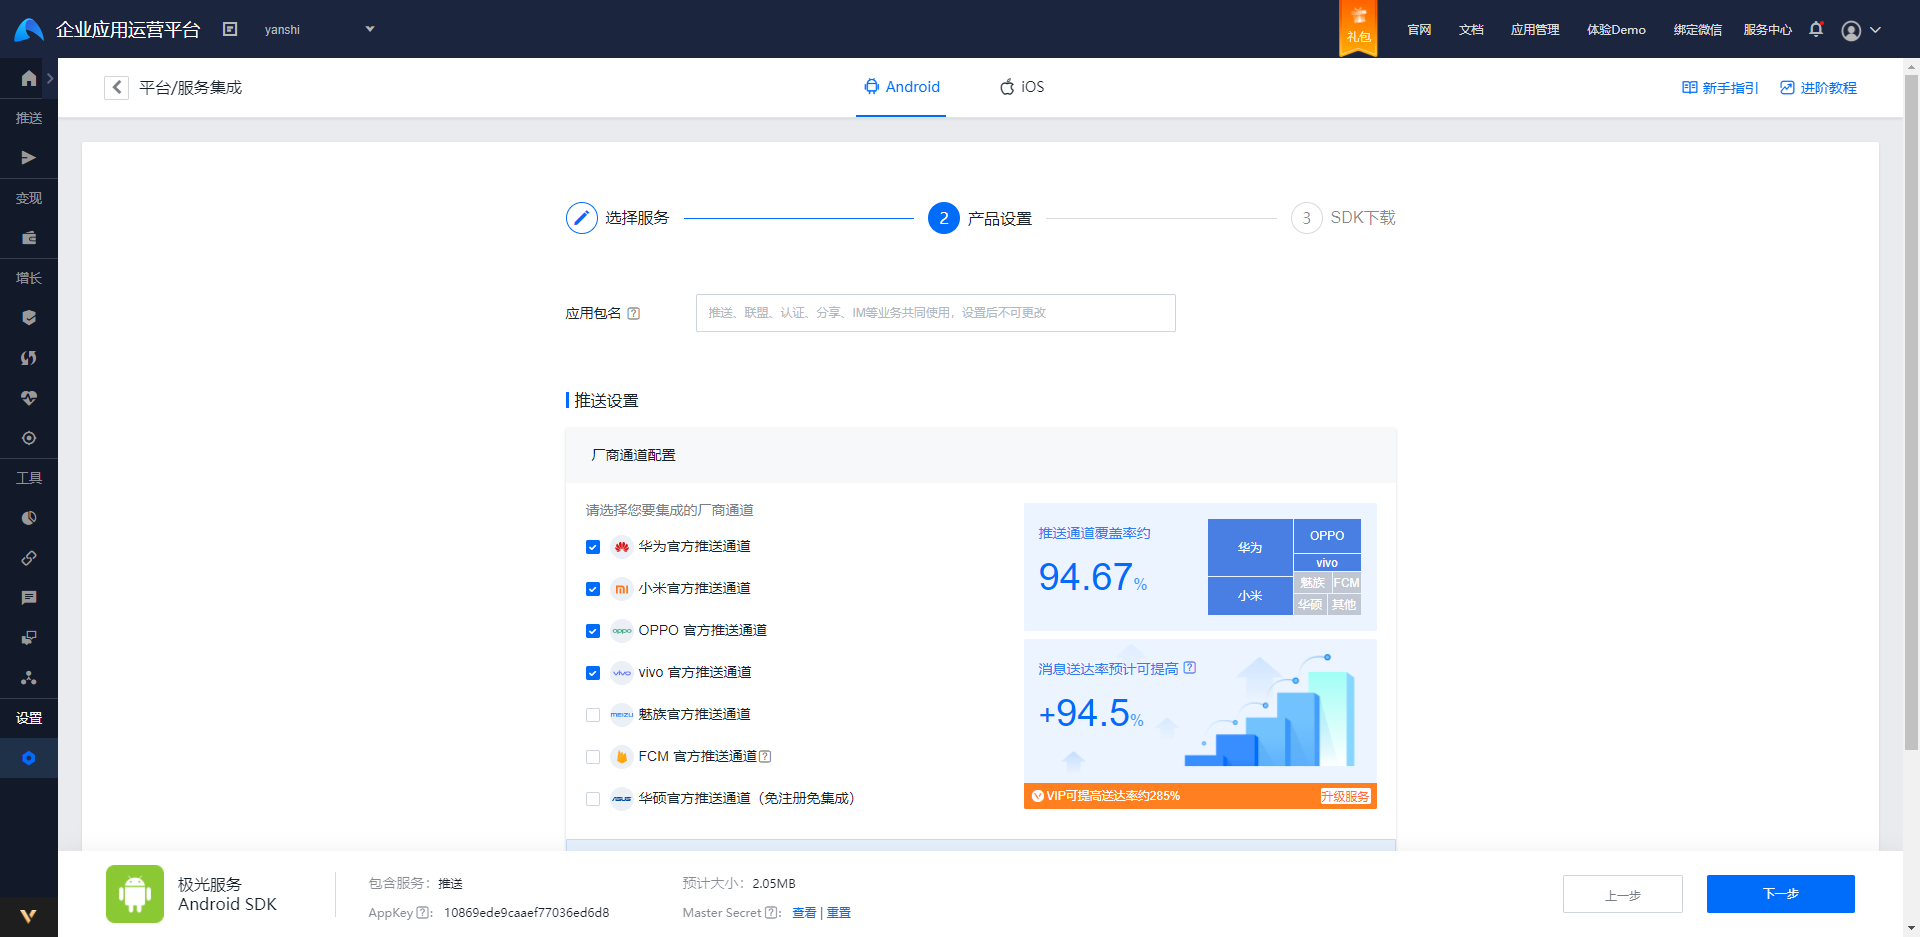The image size is (1920, 937).
Task: Check the FCM 官方推送通道 option
Action: (x=592, y=757)
